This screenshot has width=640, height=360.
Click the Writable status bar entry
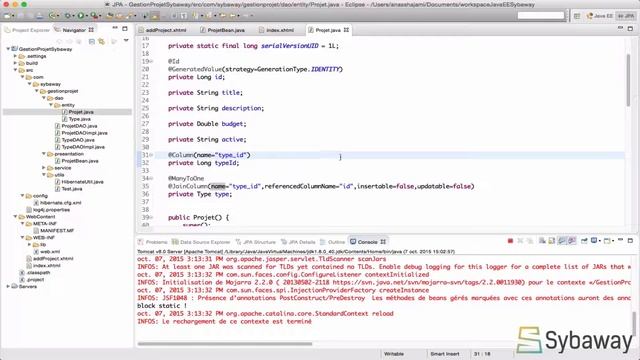394,354
